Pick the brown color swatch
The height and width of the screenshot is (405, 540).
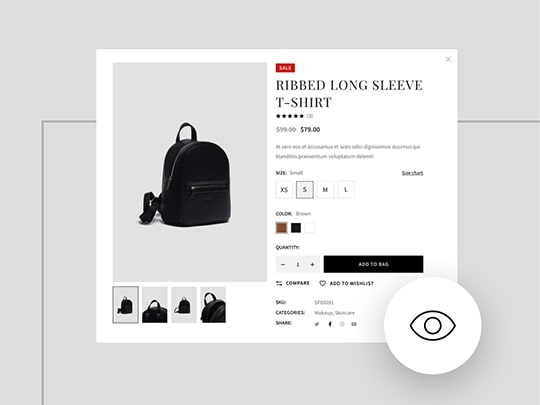(281, 228)
